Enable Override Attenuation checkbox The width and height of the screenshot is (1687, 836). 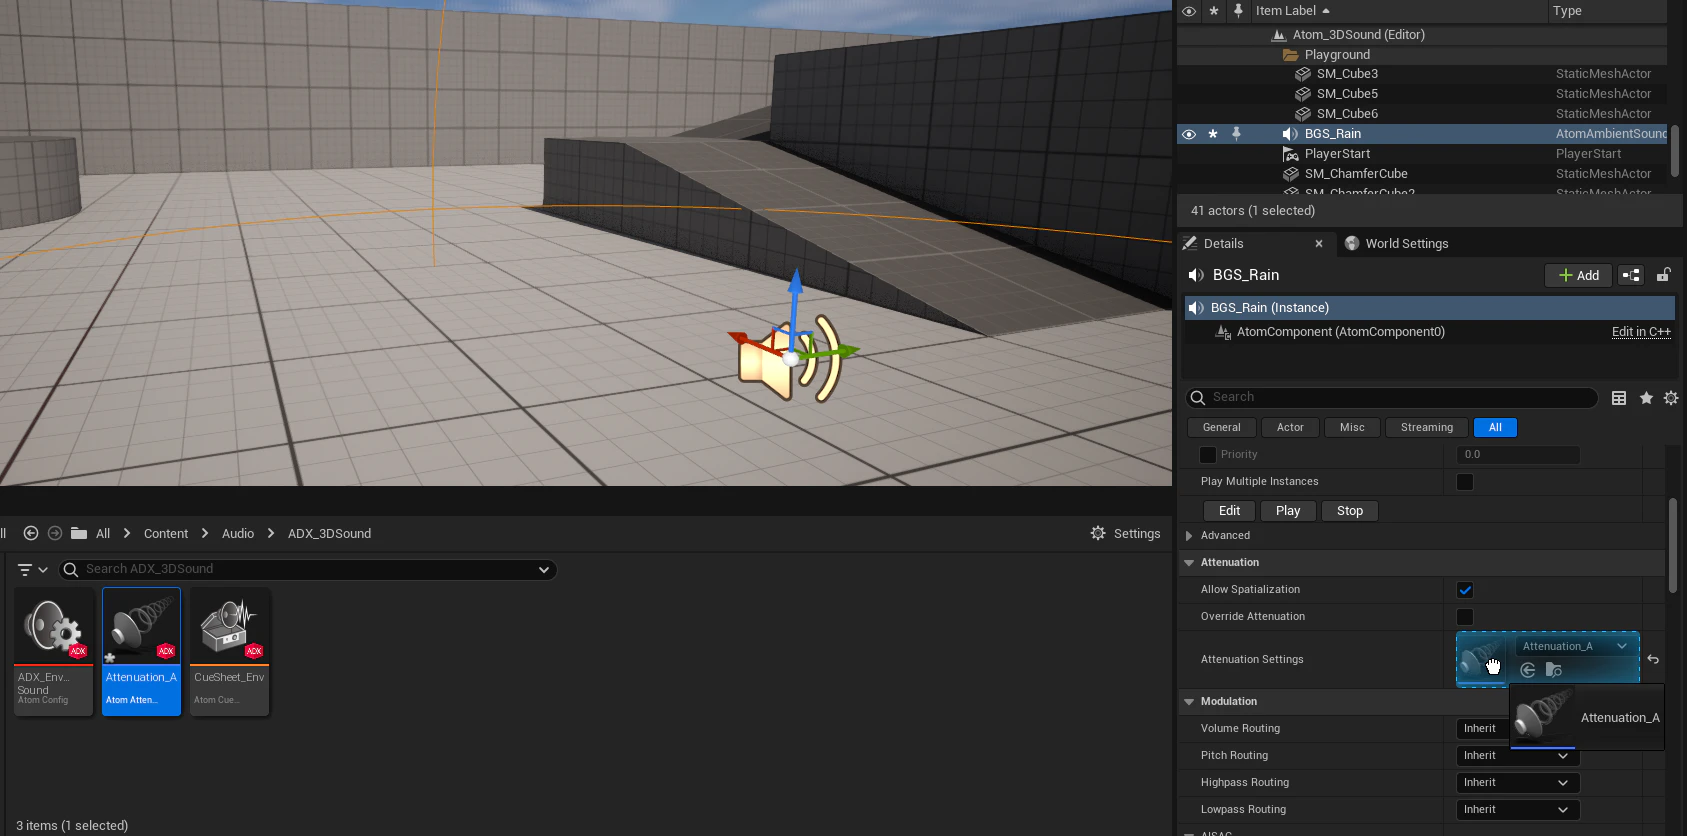point(1465,617)
